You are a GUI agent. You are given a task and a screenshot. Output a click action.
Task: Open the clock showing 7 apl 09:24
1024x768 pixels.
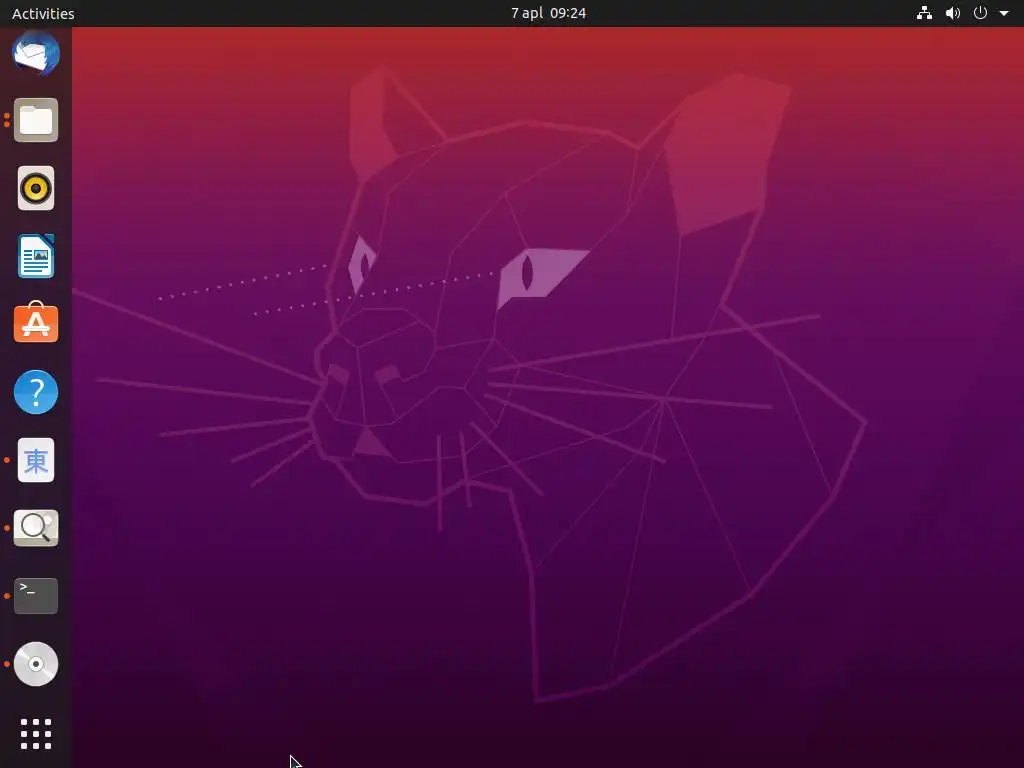[x=549, y=13]
